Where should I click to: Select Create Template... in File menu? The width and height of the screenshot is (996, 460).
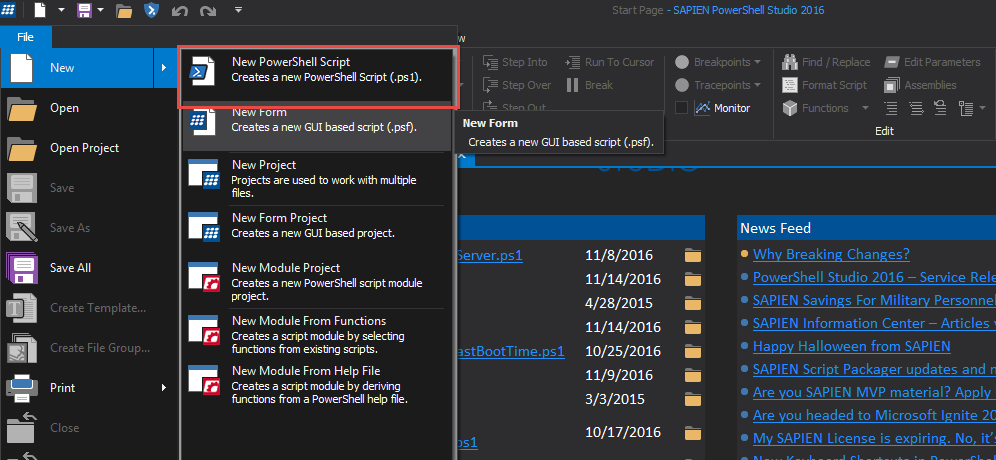pyautogui.click(x=88, y=308)
